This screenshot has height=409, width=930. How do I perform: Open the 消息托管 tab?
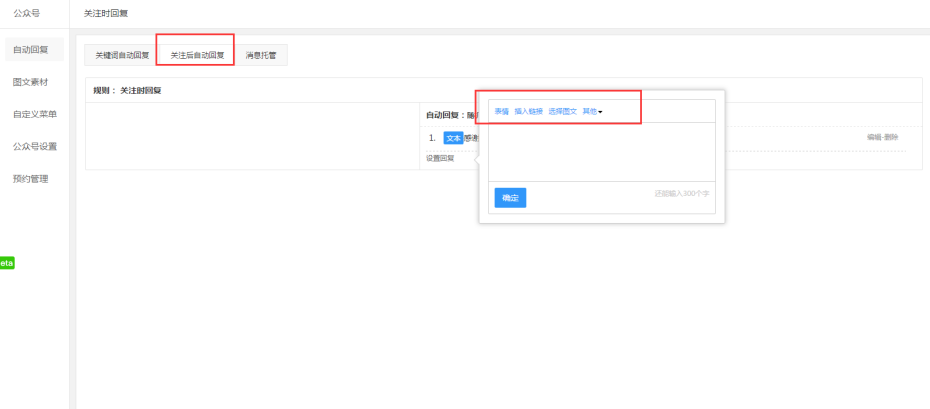pyautogui.click(x=261, y=55)
